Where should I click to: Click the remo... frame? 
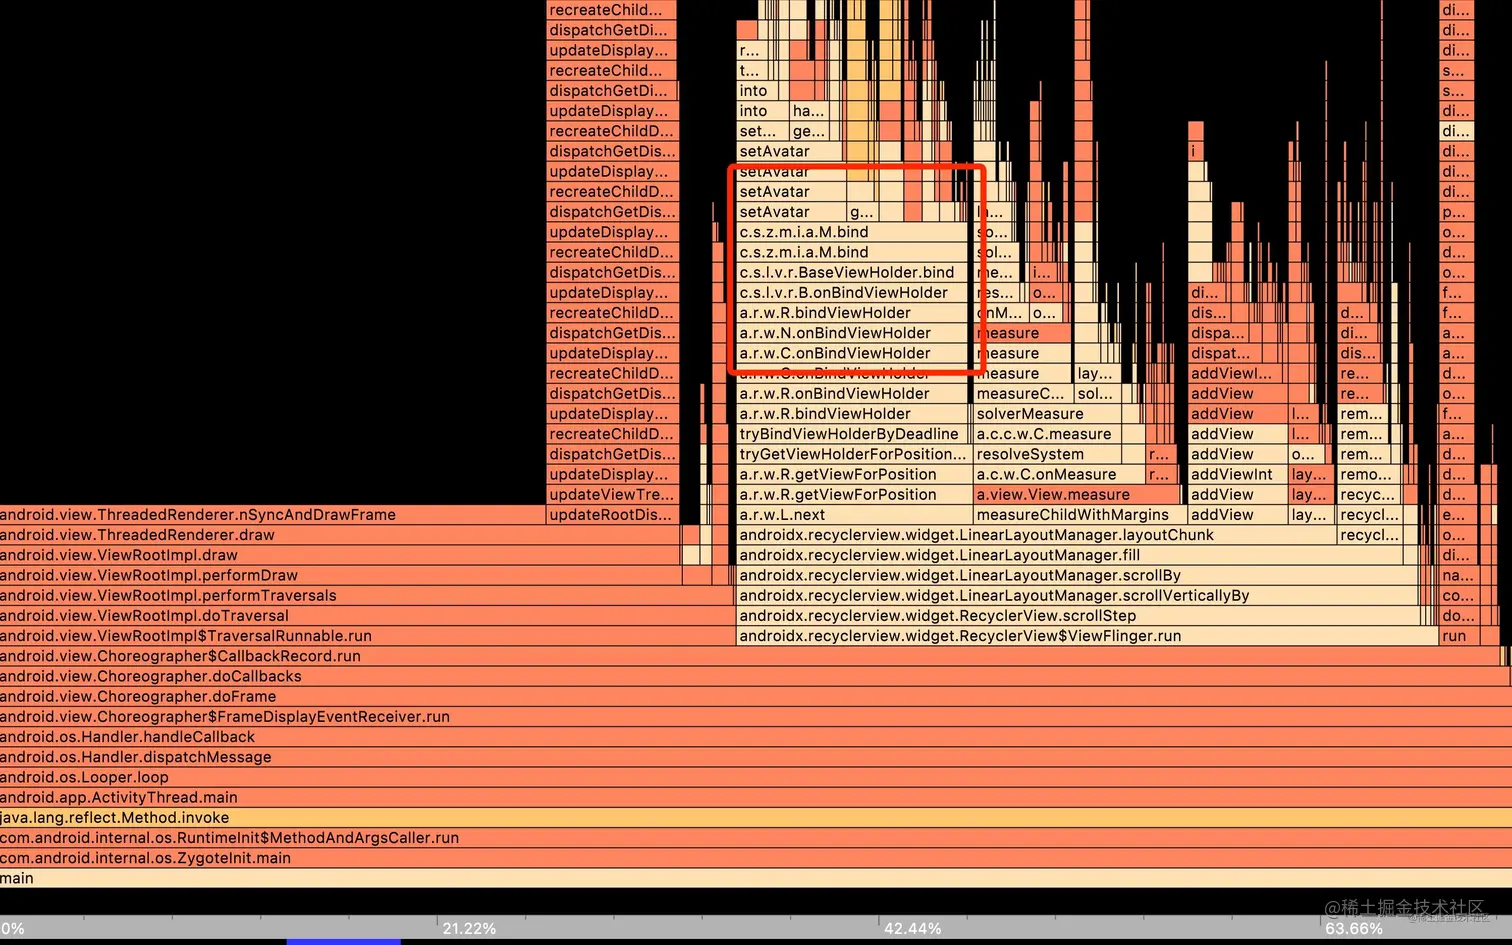[1369, 474]
